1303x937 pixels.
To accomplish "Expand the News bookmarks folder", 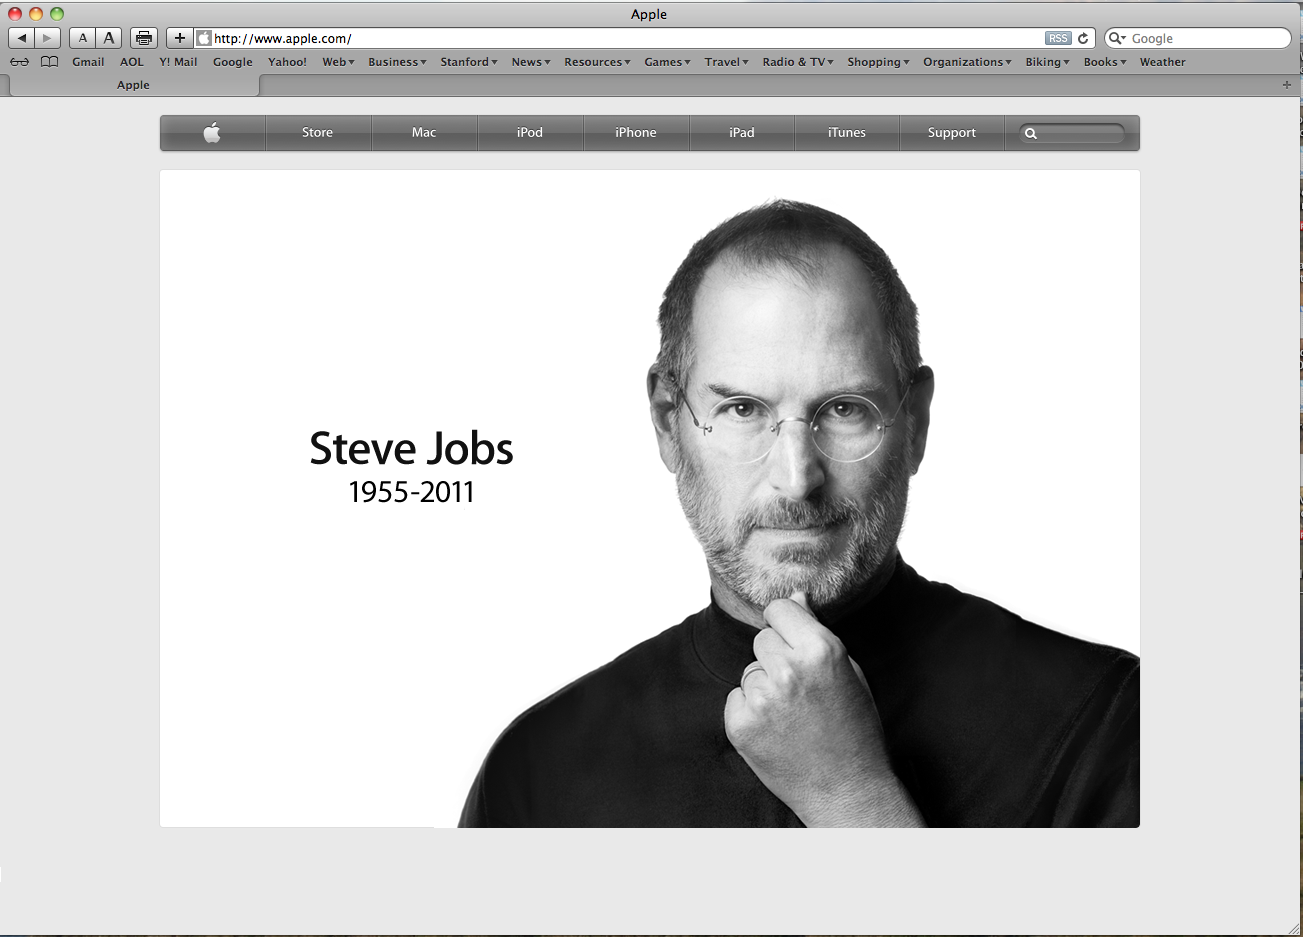I will tap(530, 62).
